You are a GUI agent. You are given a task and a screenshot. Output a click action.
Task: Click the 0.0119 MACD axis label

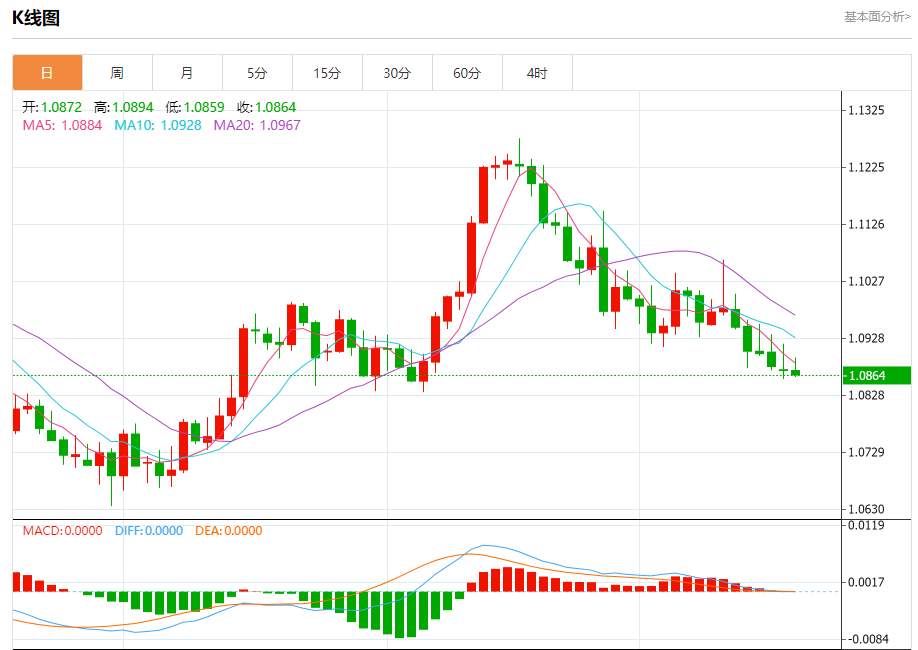coord(866,525)
